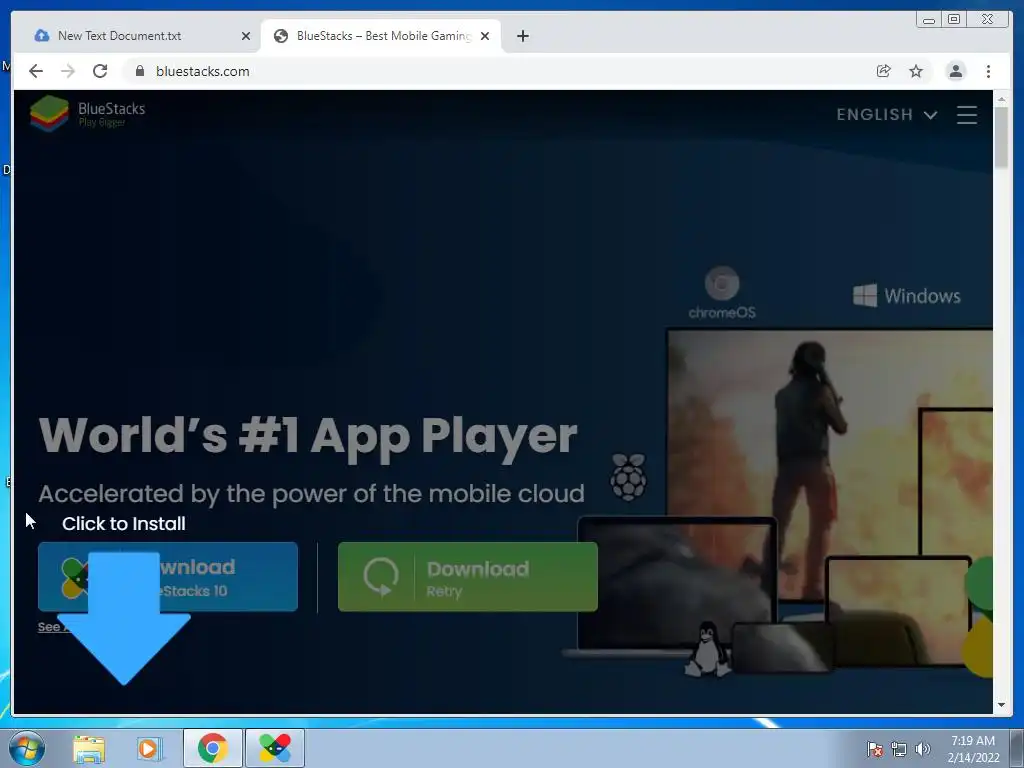Screen dimensions: 1024x768
Task: Click the page scrollbar thumb
Action: coord(1001,137)
